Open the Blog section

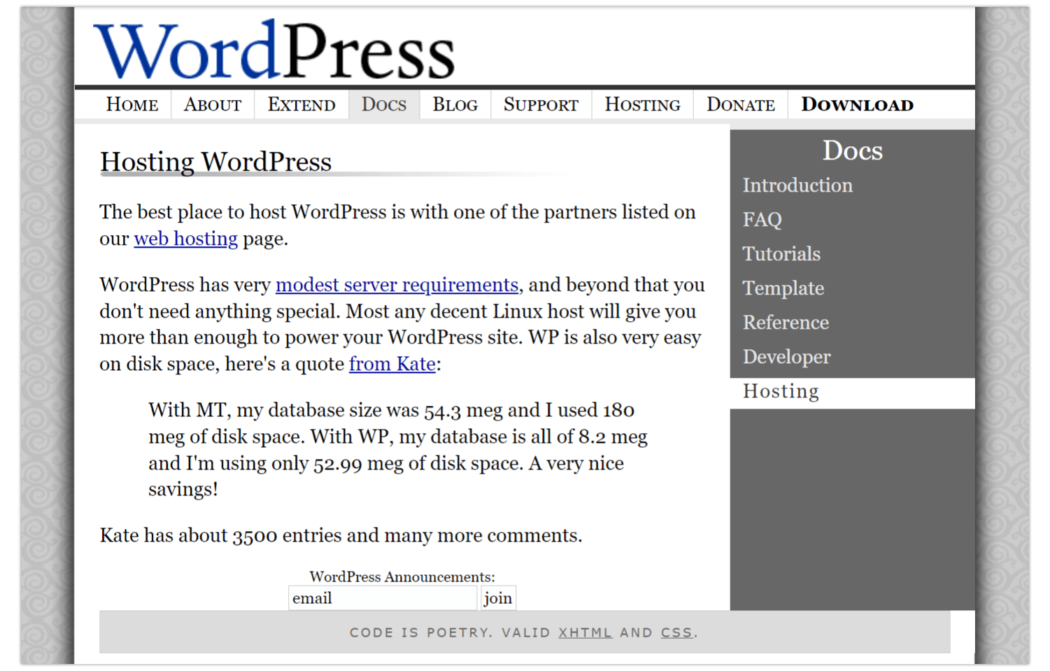click(x=454, y=104)
